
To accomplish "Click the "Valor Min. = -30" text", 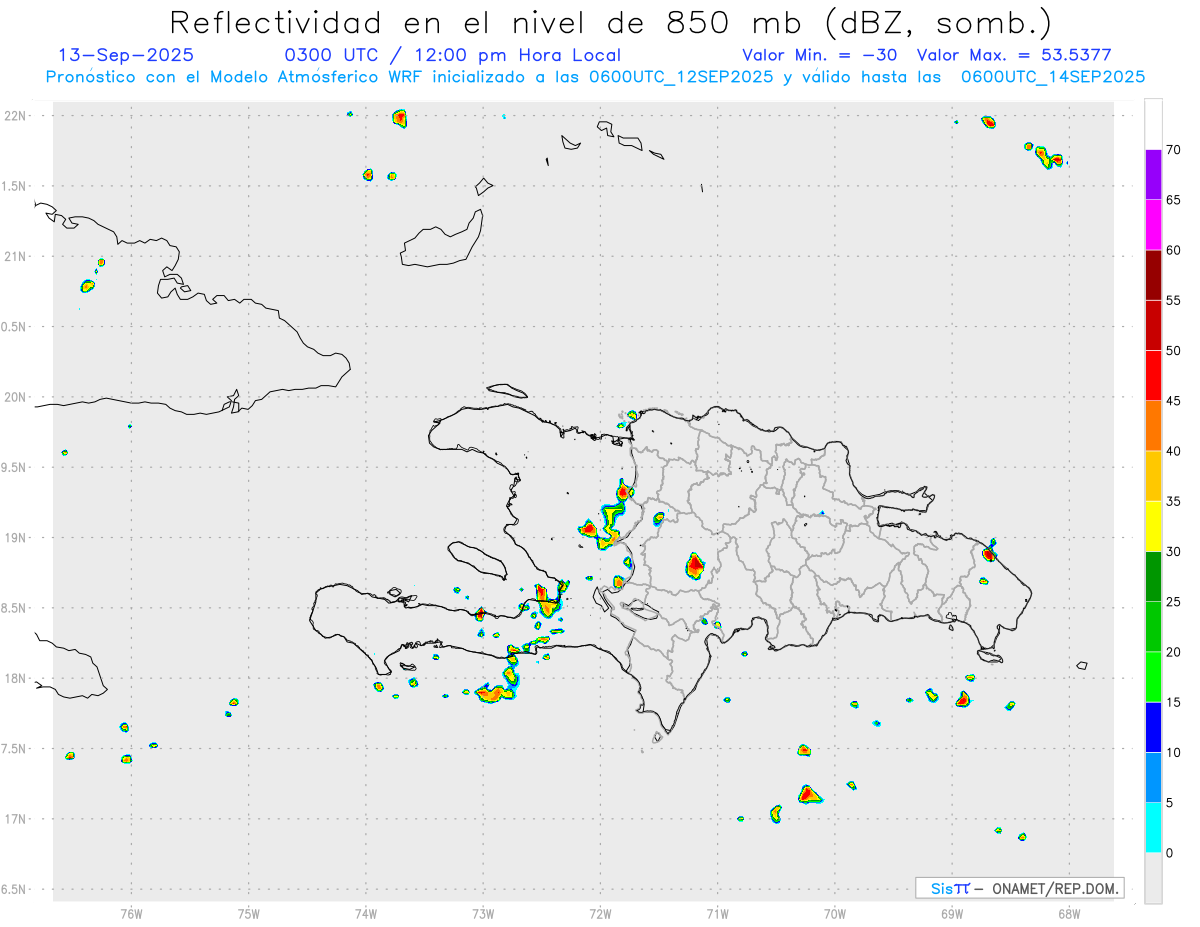I will click(820, 55).
